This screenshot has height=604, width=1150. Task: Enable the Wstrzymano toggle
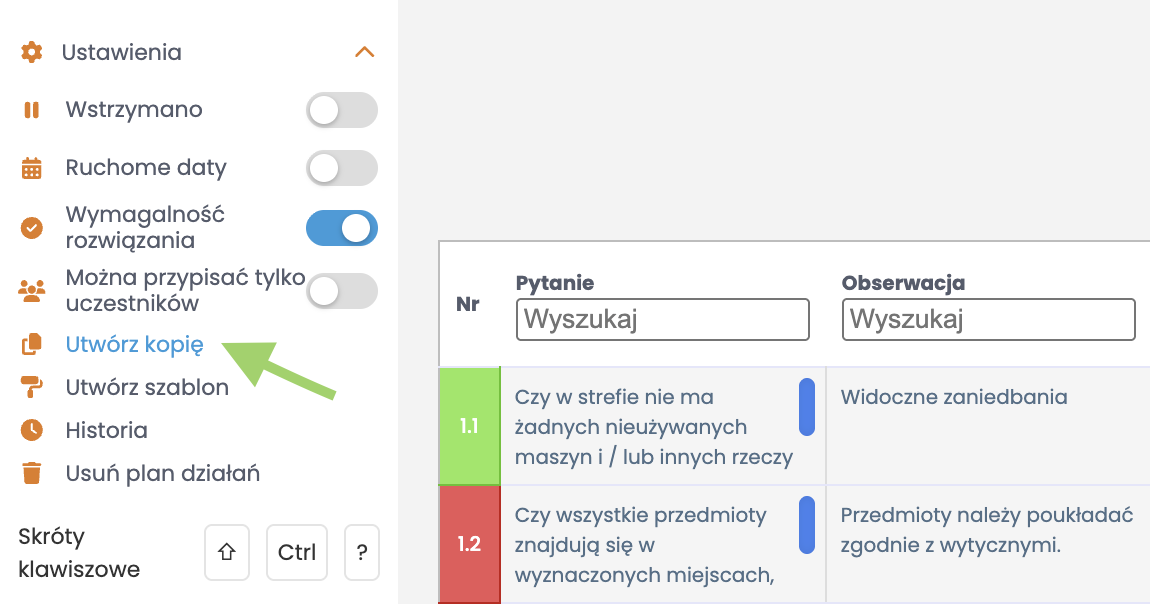[x=341, y=110]
